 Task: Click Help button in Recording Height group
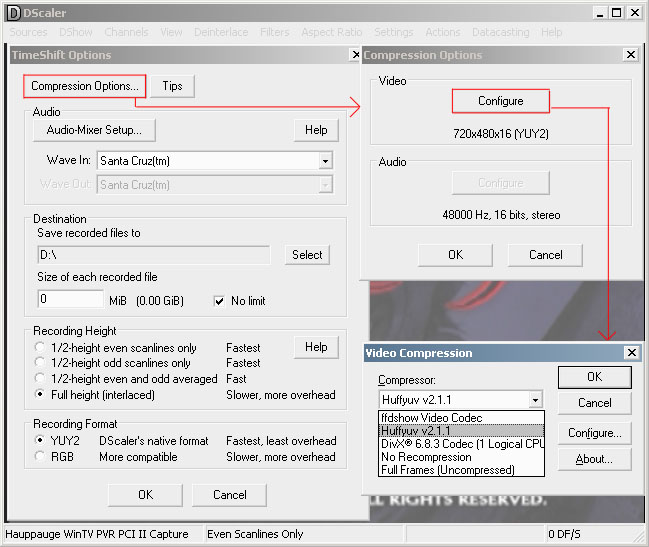316,347
